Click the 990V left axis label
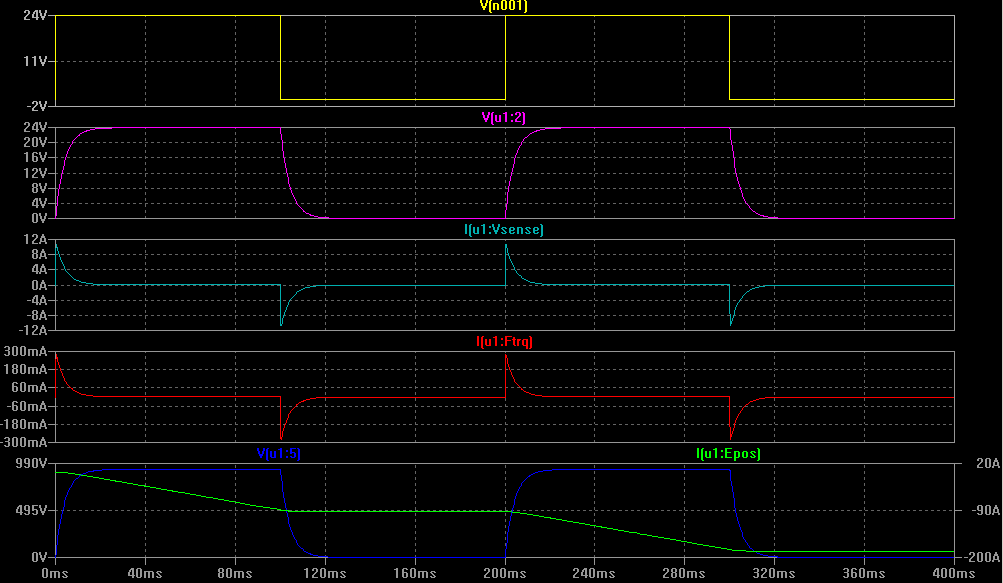1003x583 pixels. [30, 464]
